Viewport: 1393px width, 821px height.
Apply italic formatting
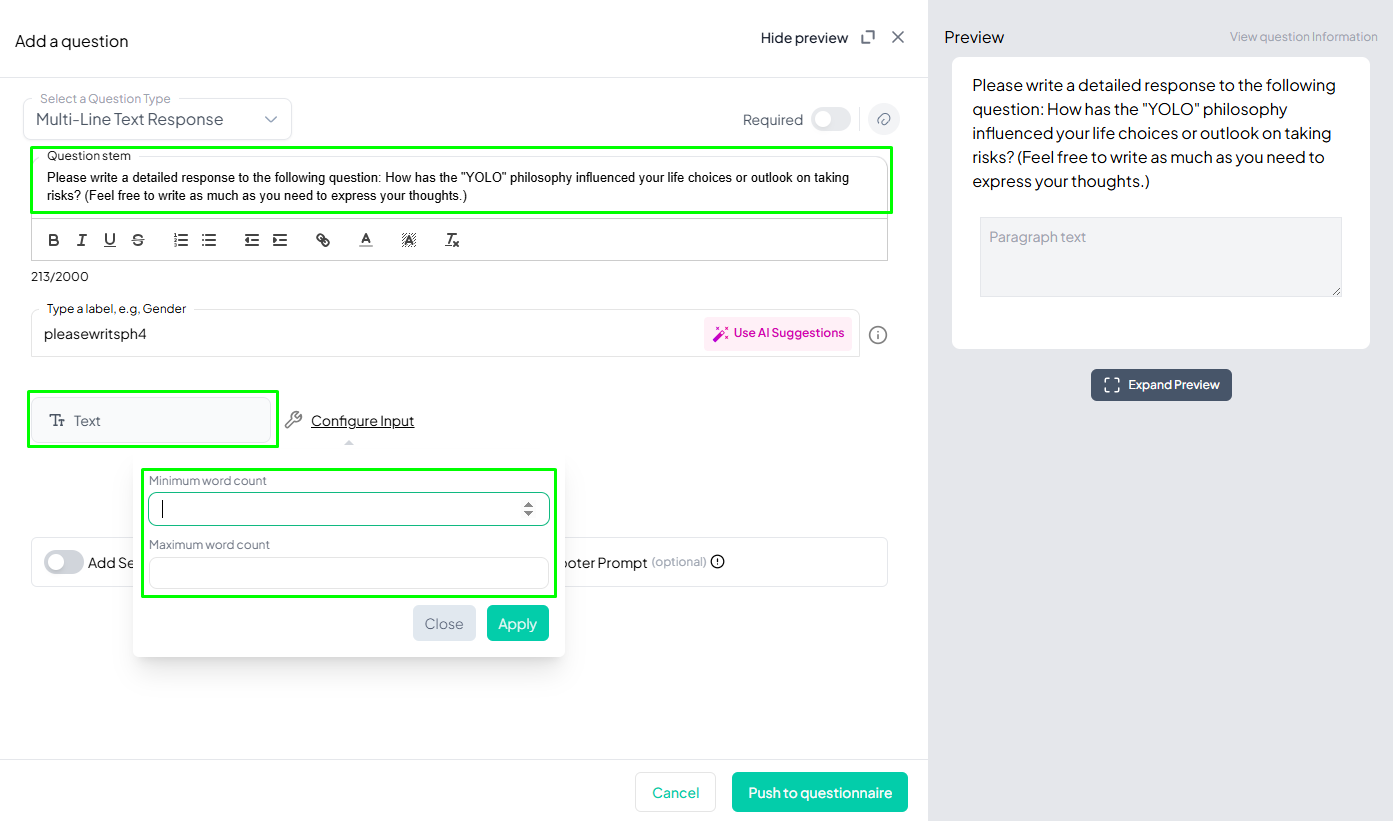point(82,240)
